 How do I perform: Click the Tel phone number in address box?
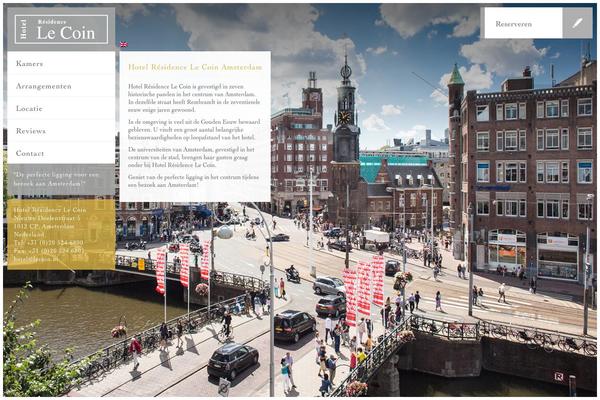pyautogui.click(x=48, y=242)
